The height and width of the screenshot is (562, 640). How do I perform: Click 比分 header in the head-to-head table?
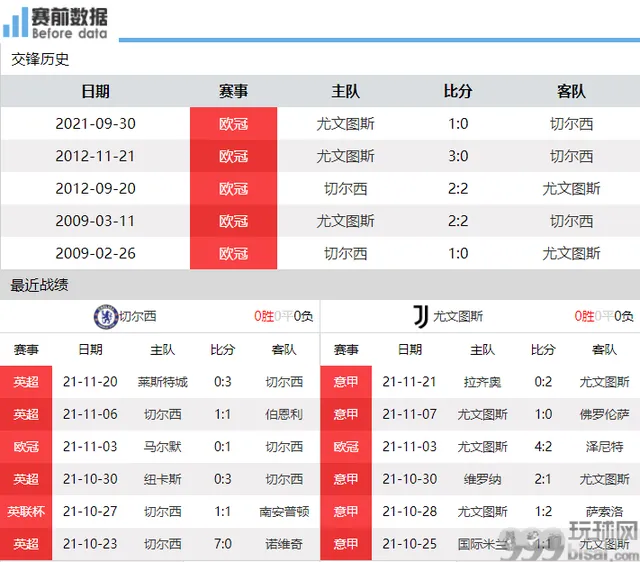click(458, 91)
